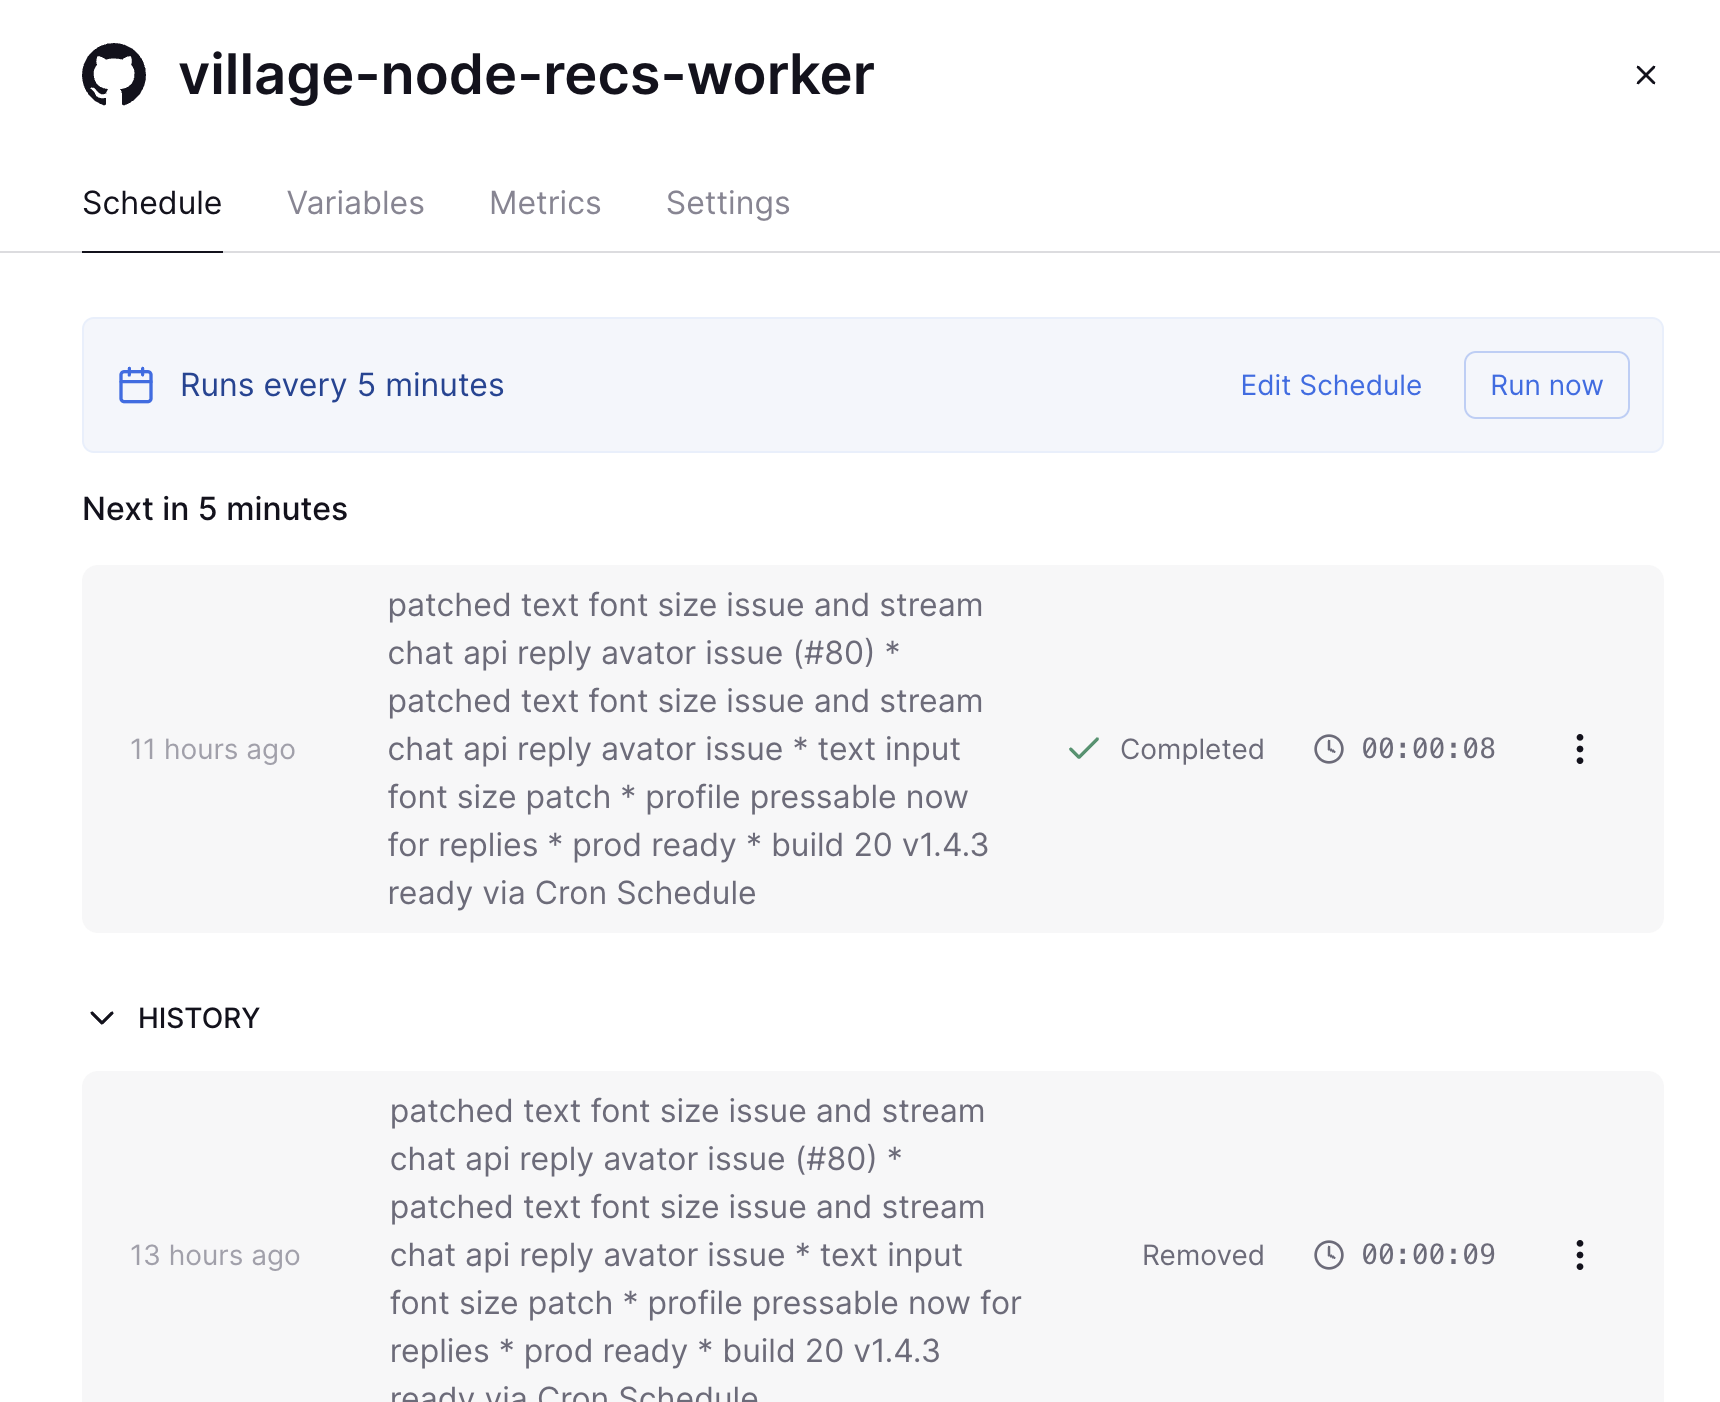1720x1402 pixels.
Task: Select the Schedule tab
Action: [152, 203]
